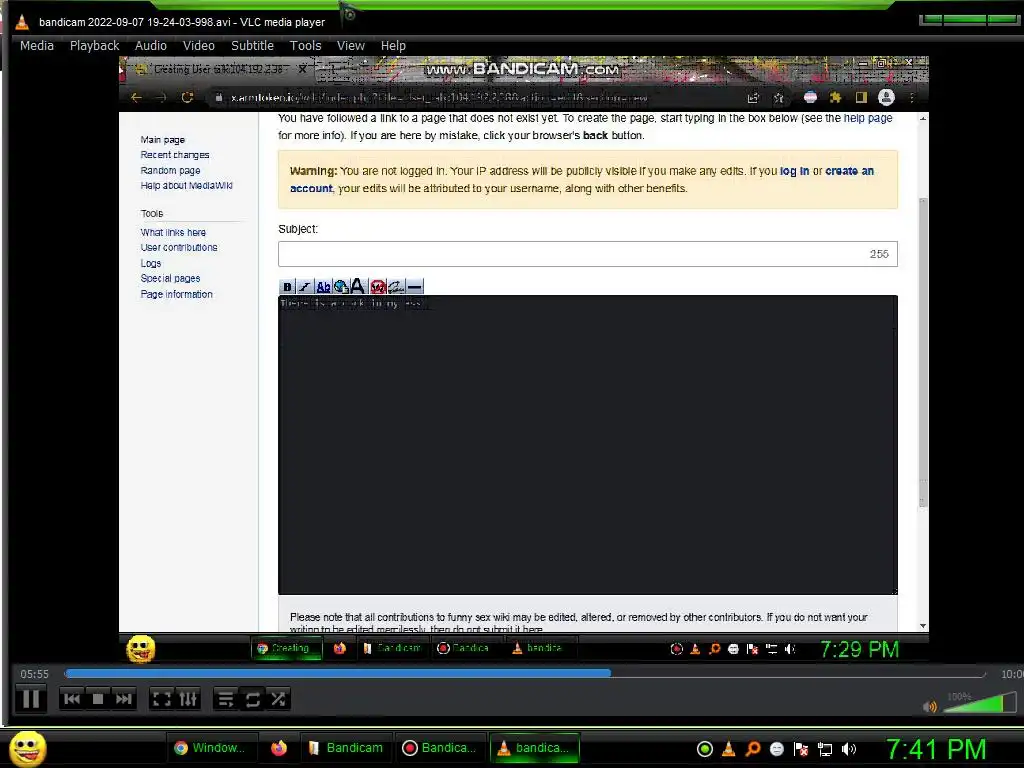Click the video display area in VLC
This screenshot has height=768, width=1024.
pyautogui.click(x=523, y=359)
